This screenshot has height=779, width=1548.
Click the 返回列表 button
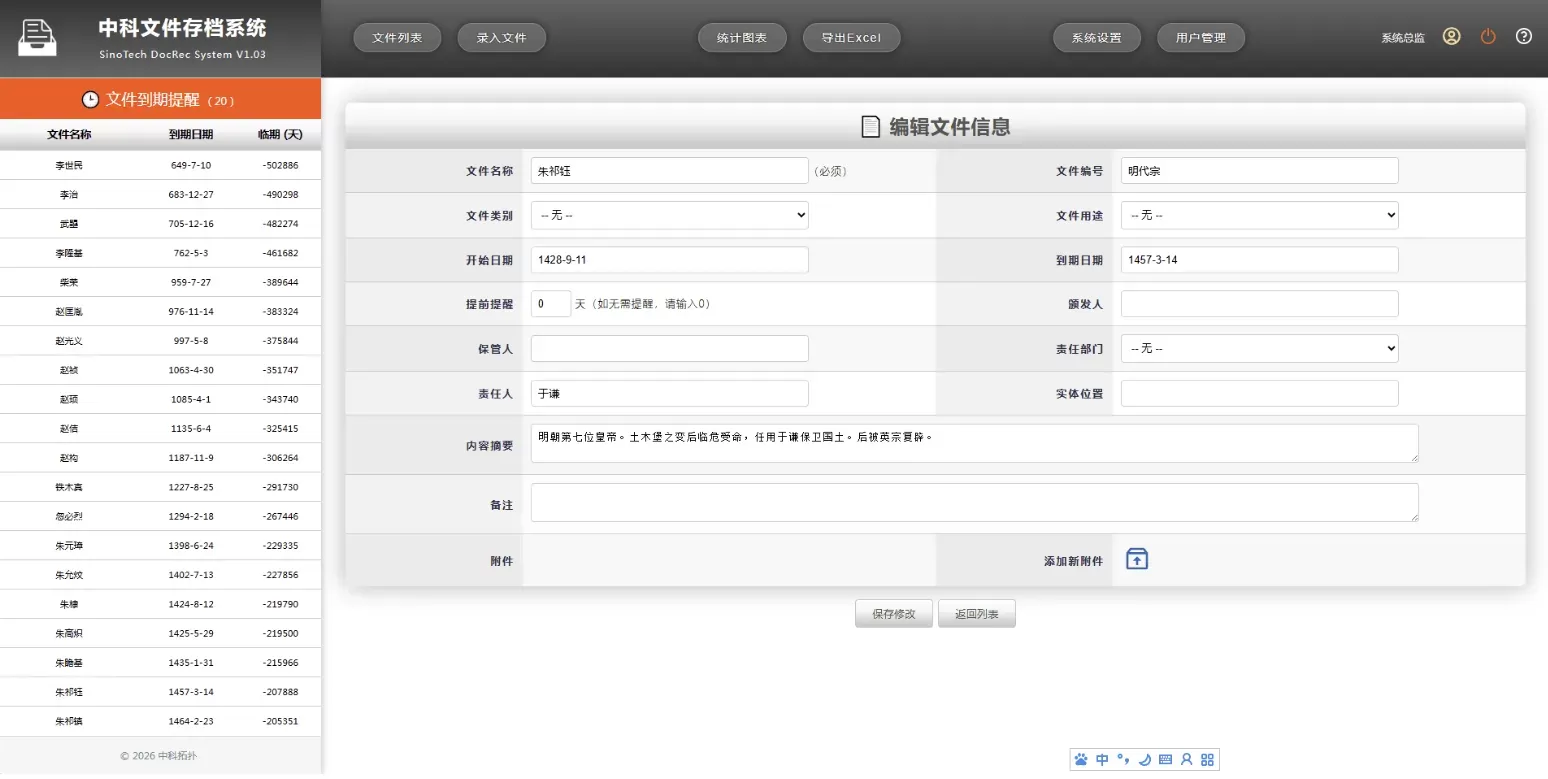tap(977, 614)
